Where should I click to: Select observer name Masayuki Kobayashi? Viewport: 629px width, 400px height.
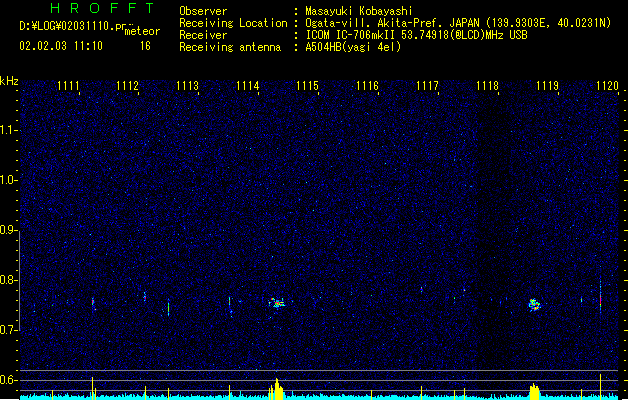[x=359, y=11]
